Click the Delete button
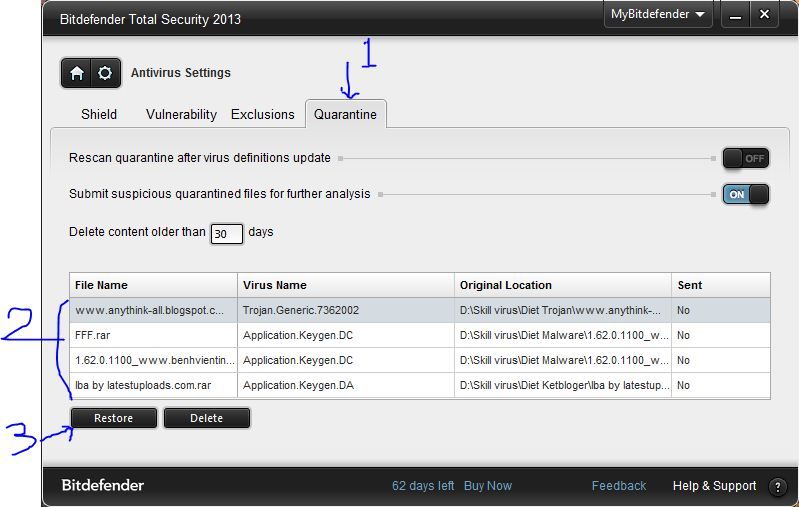799x507 pixels. 206,418
